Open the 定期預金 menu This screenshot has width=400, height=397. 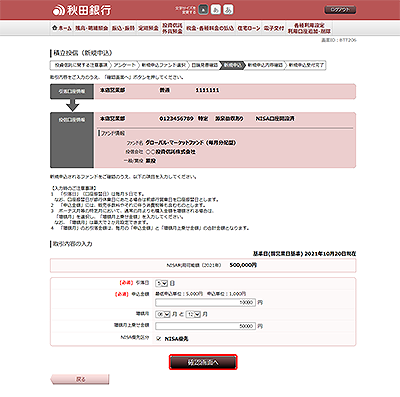(x=148, y=28)
